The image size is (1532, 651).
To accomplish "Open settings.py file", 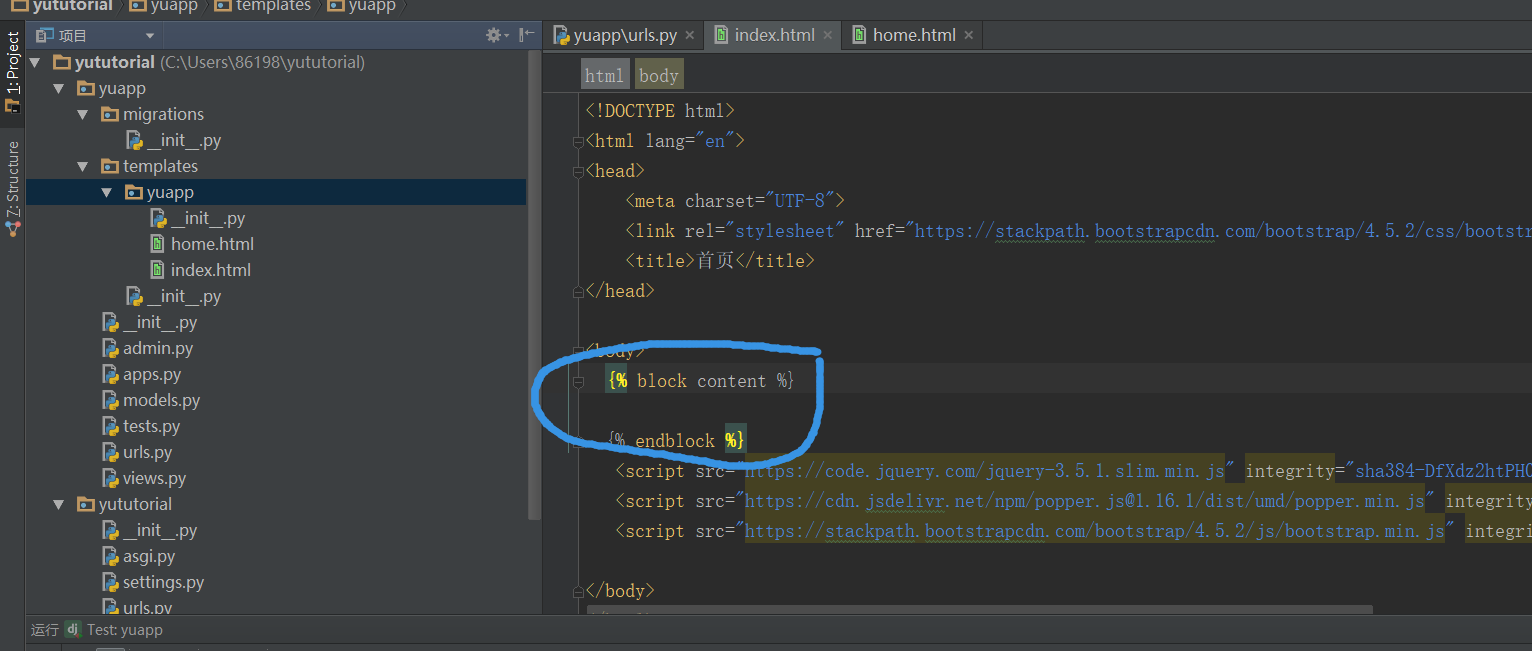I will click(163, 582).
